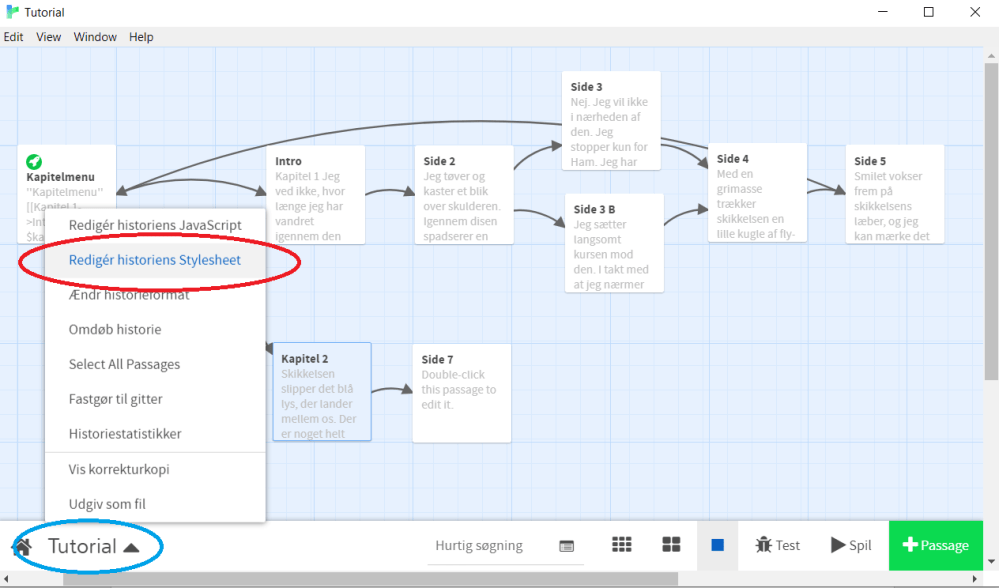Click Udgiv som fil to publish
999x588 pixels.
(x=107, y=504)
